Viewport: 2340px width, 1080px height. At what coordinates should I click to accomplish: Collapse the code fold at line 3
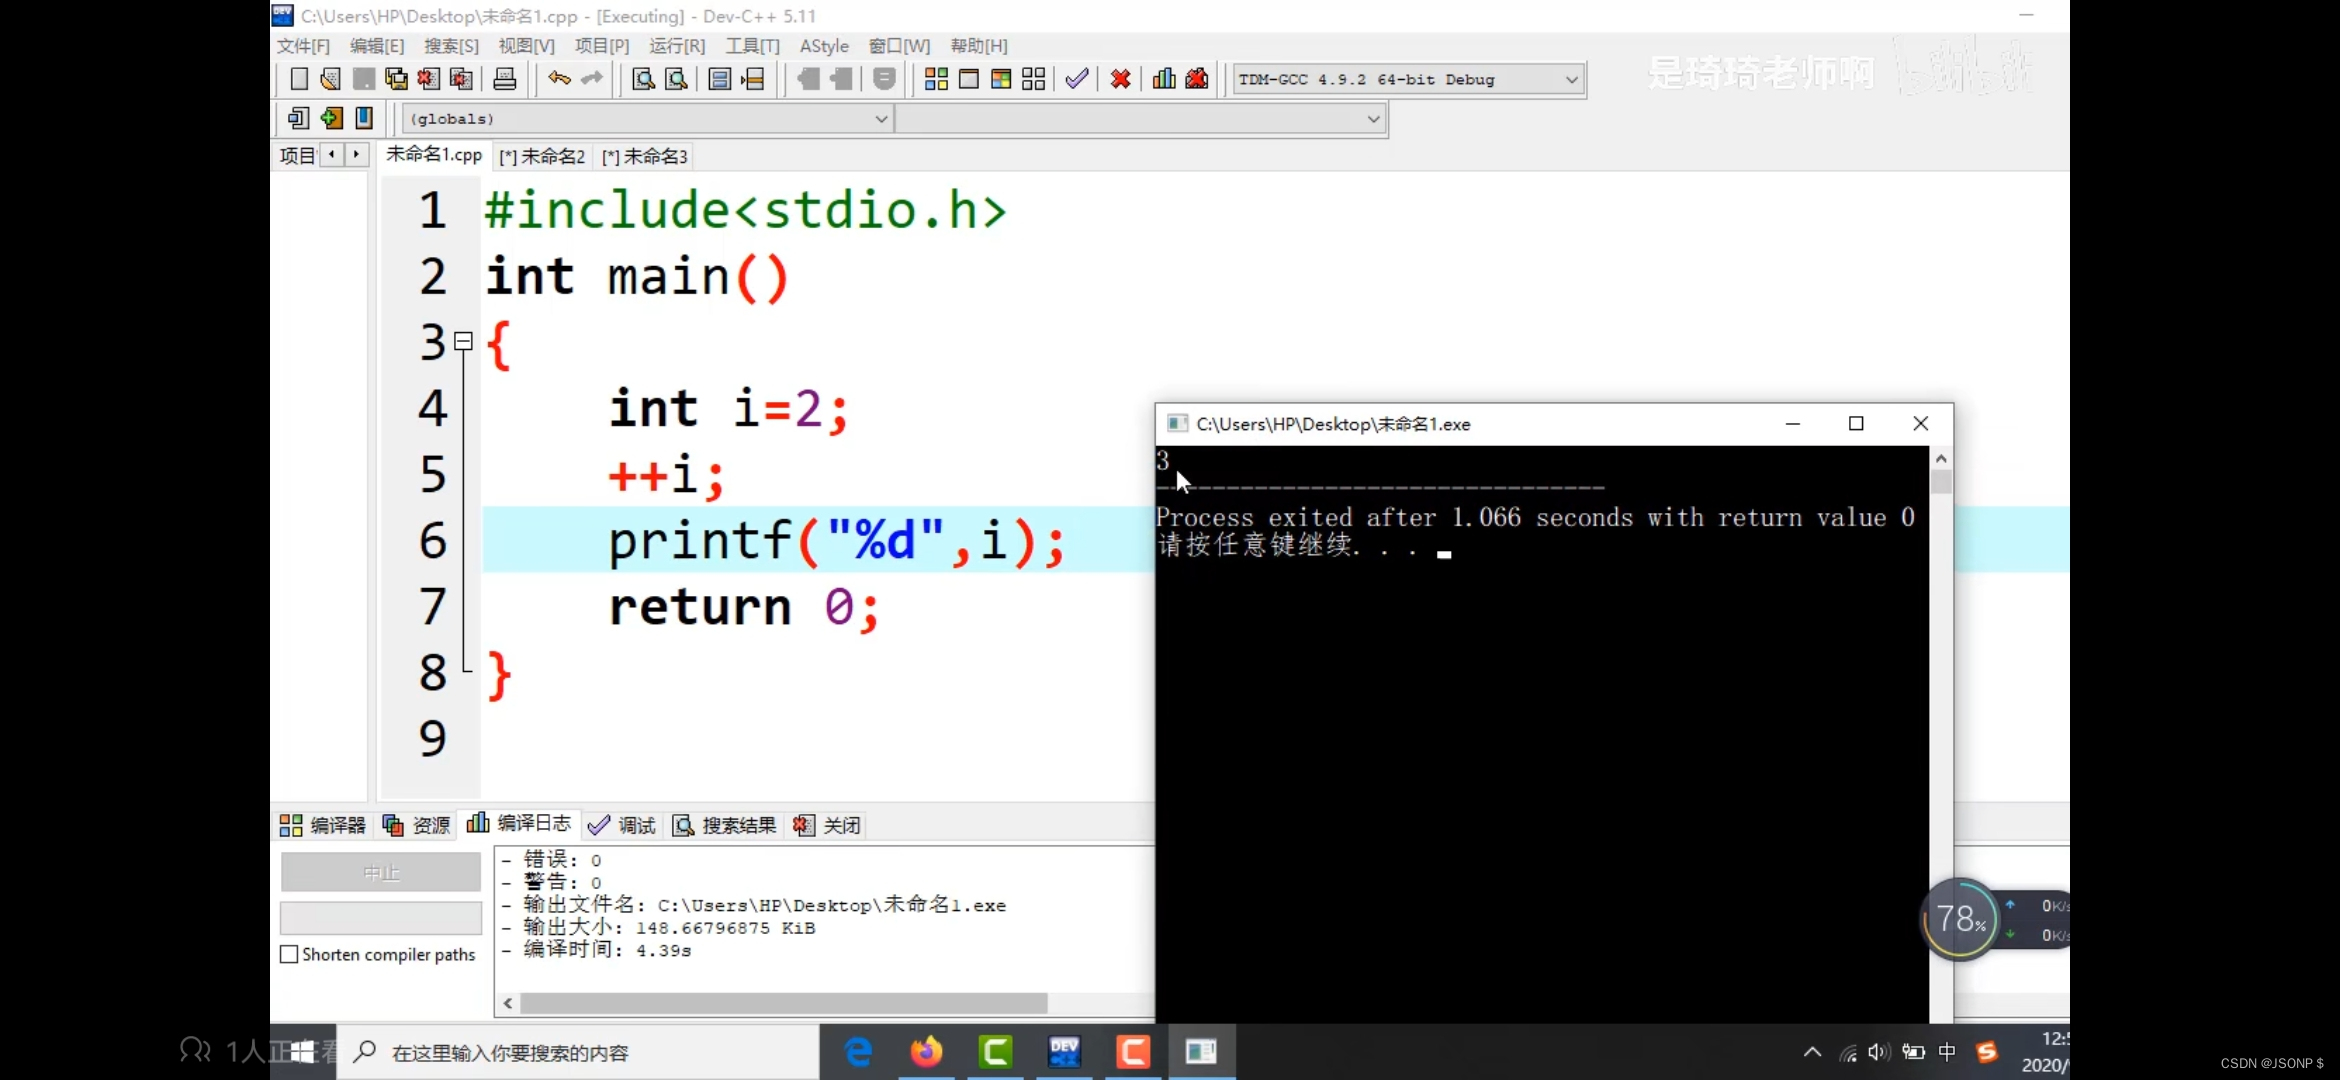[x=463, y=342]
